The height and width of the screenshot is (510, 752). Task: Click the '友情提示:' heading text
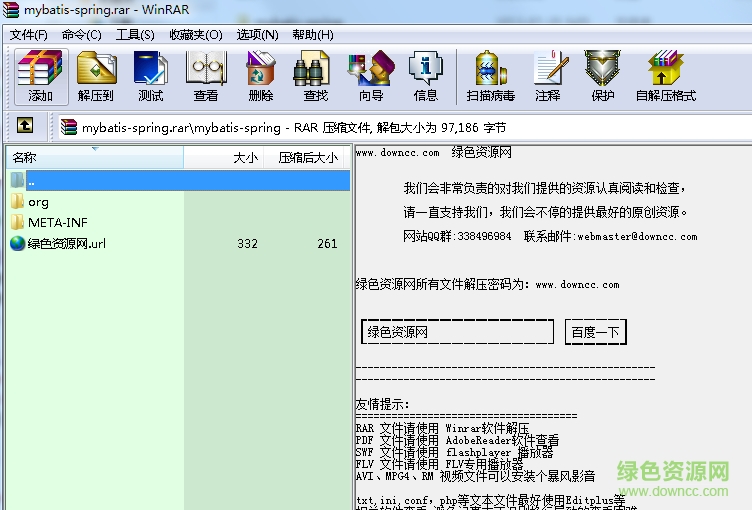[382, 404]
